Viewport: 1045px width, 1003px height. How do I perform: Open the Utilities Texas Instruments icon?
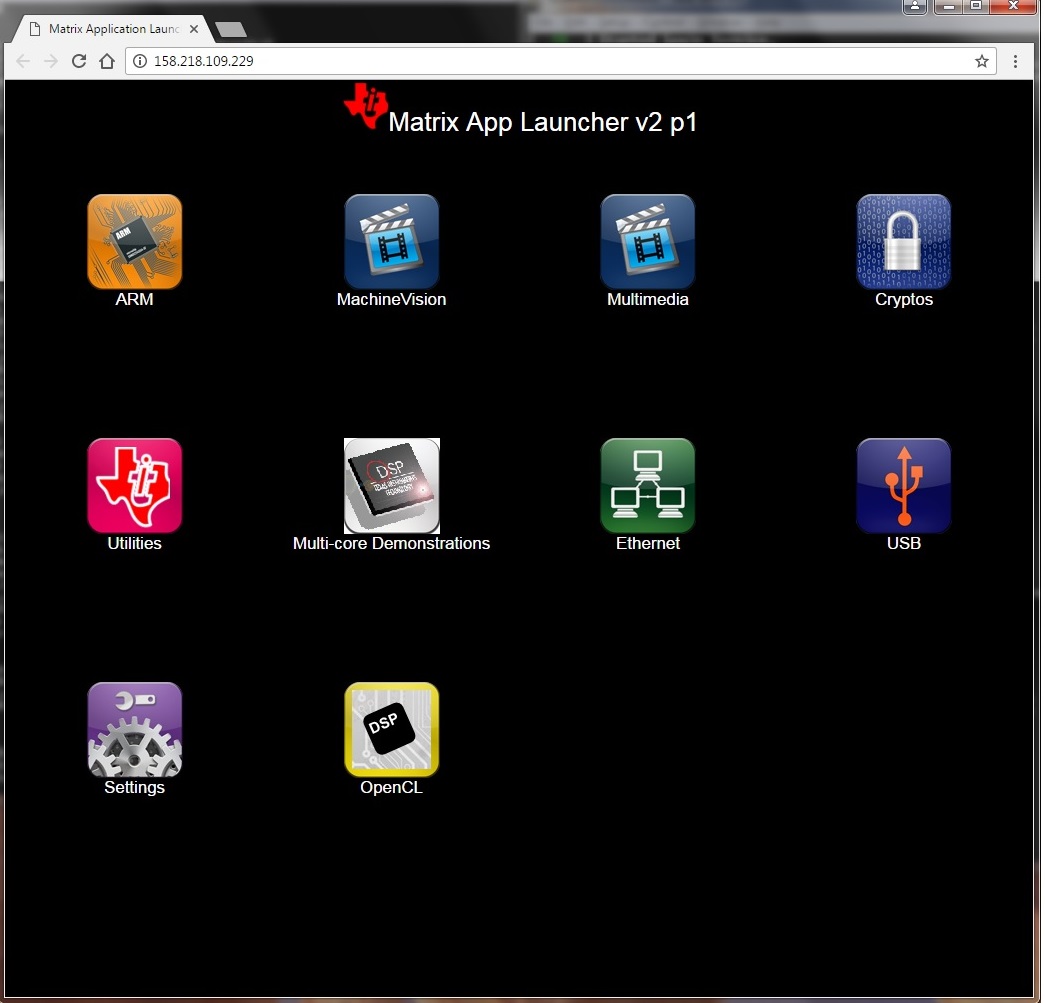(x=135, y=485)
